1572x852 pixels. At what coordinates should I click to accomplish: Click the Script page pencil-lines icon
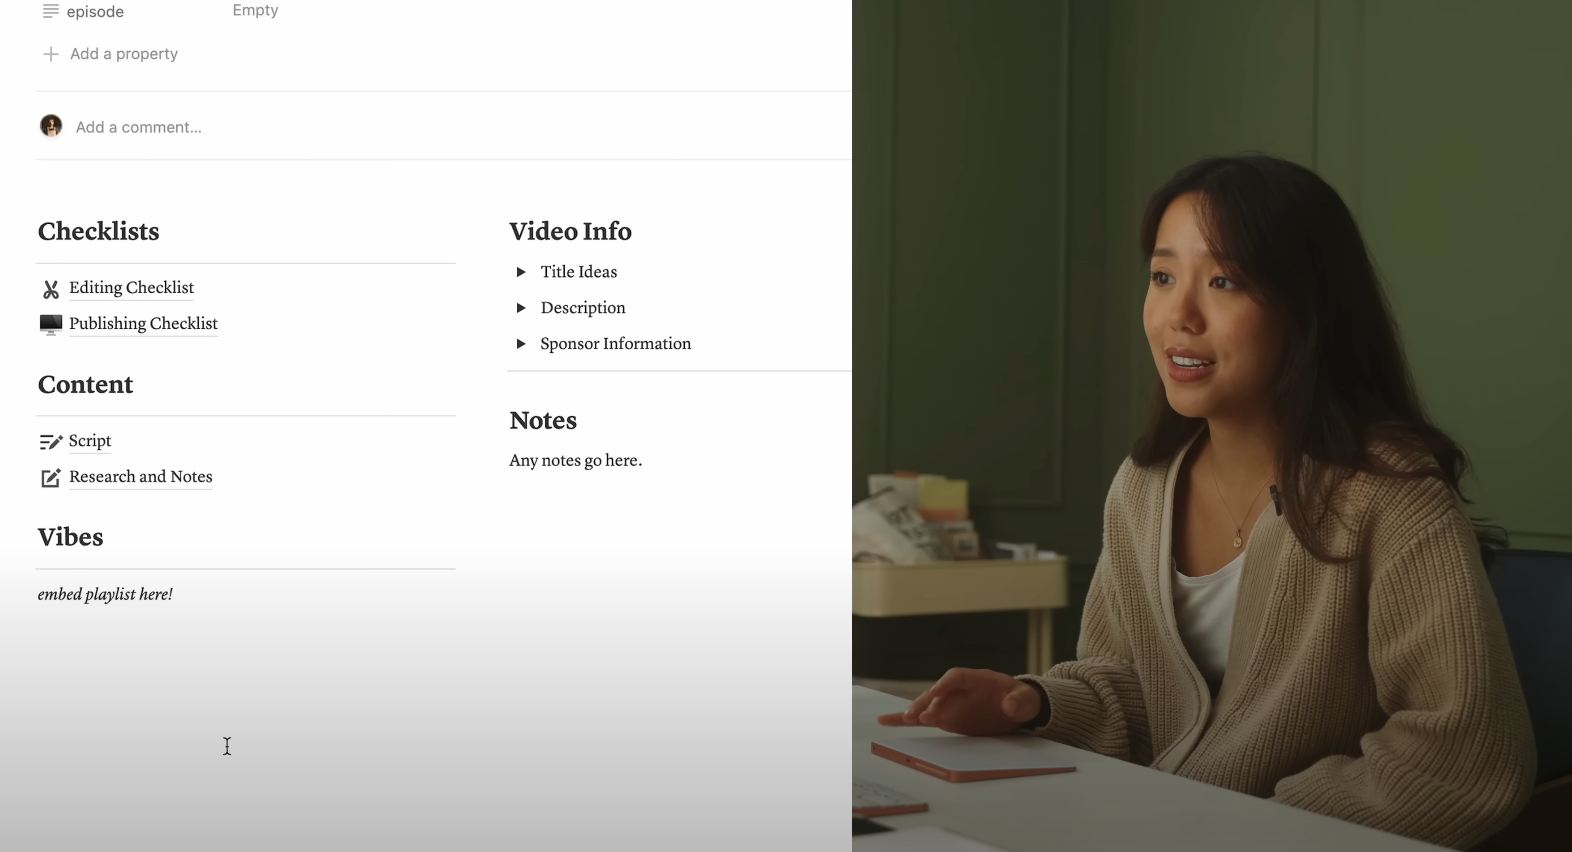[x=50, y=442]
